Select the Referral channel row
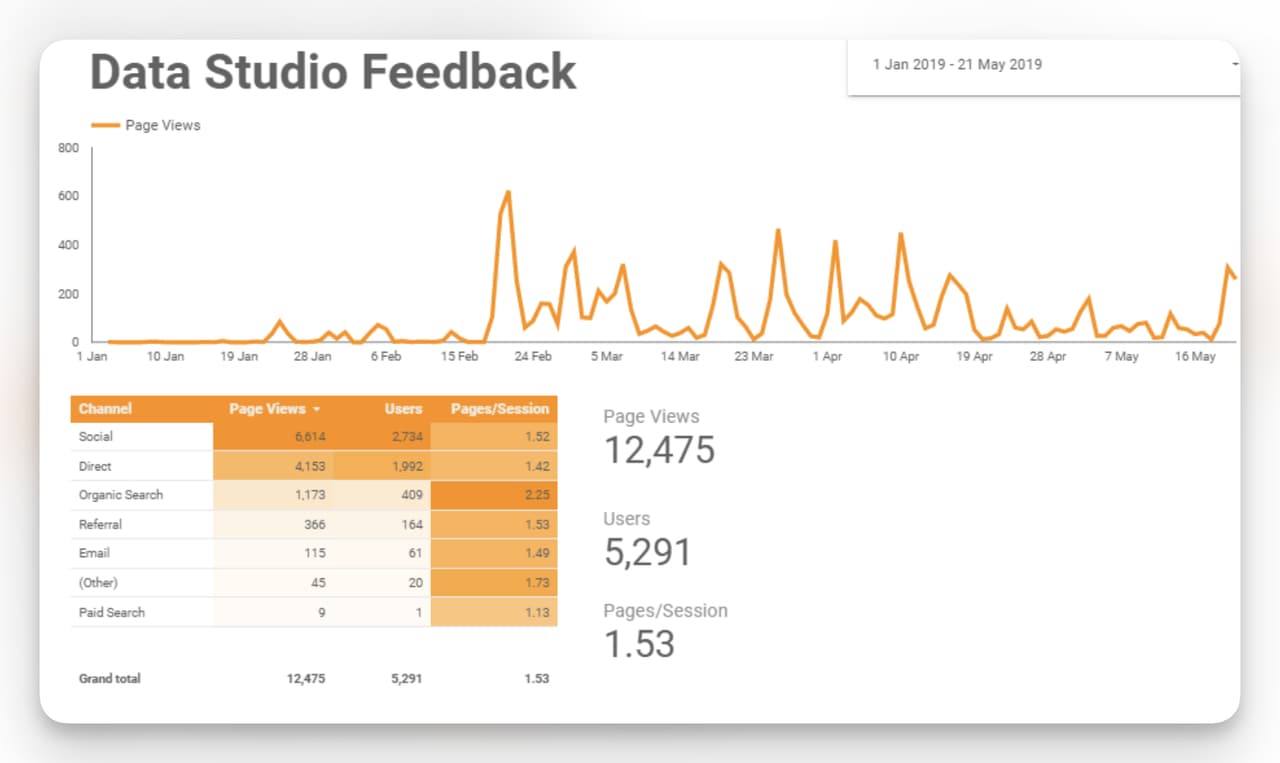This screenshot has height=763, width=1280. tap(314, 524)
